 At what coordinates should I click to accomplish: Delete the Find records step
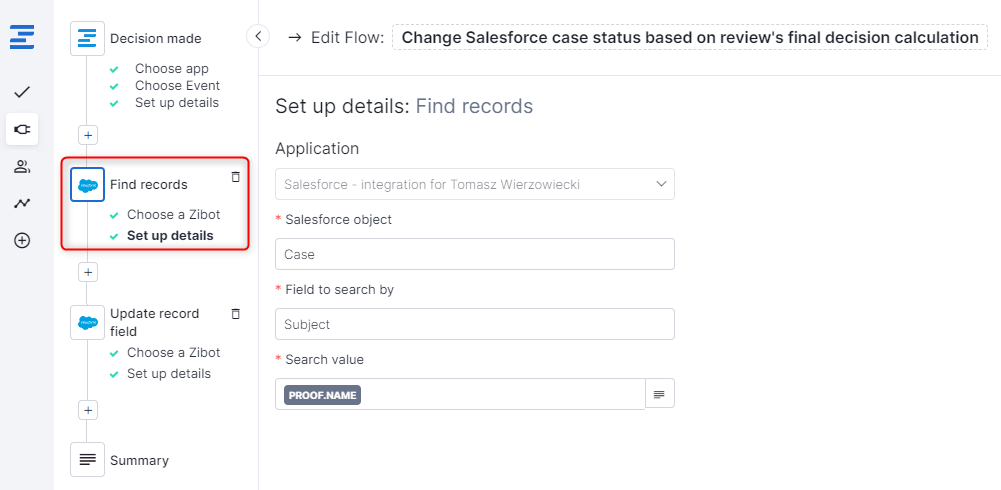click(236, 177)
